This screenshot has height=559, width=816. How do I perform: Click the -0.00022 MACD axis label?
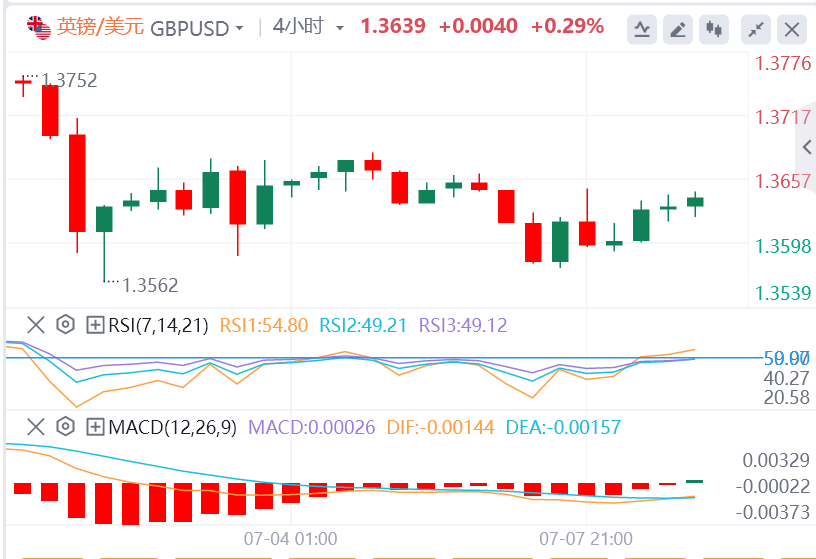[773, 487]
